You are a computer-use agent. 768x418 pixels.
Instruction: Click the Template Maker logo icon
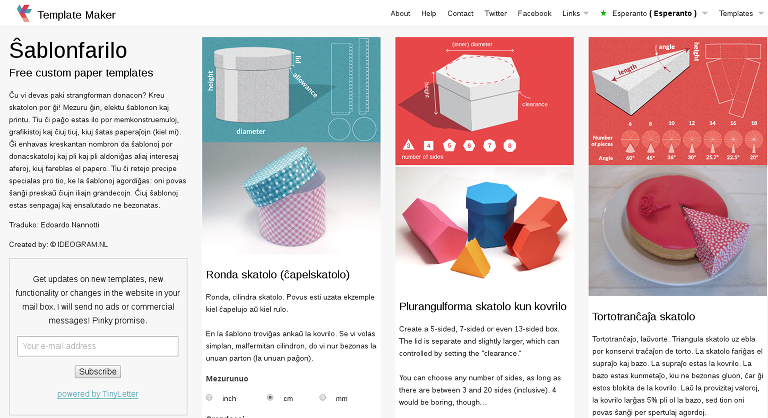[24, 13]
